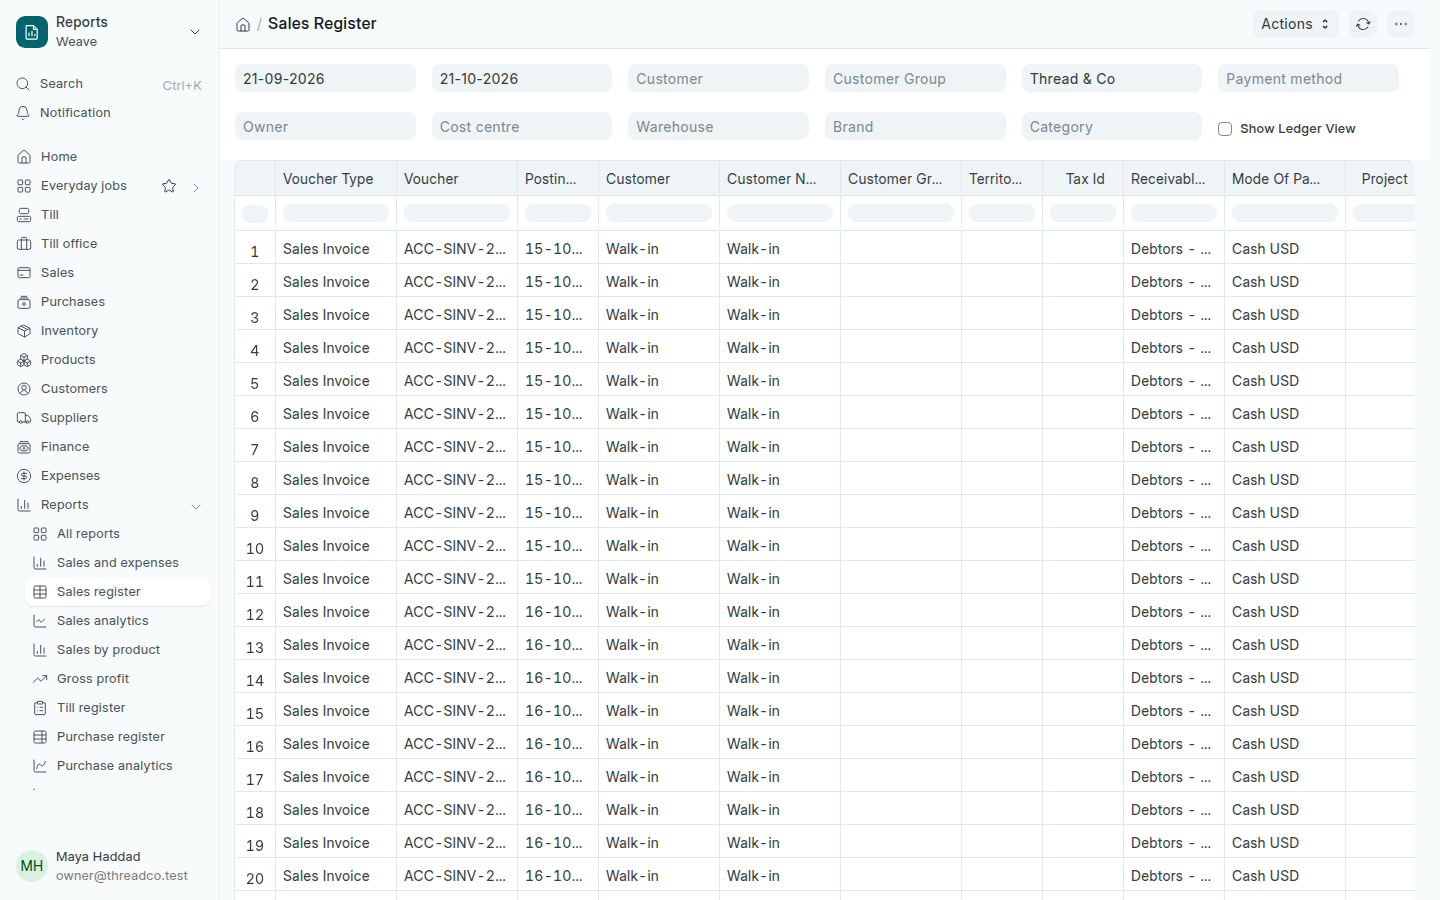Click the Mode Of Payment column header
1440x900 pixels.
[1285, 179]
